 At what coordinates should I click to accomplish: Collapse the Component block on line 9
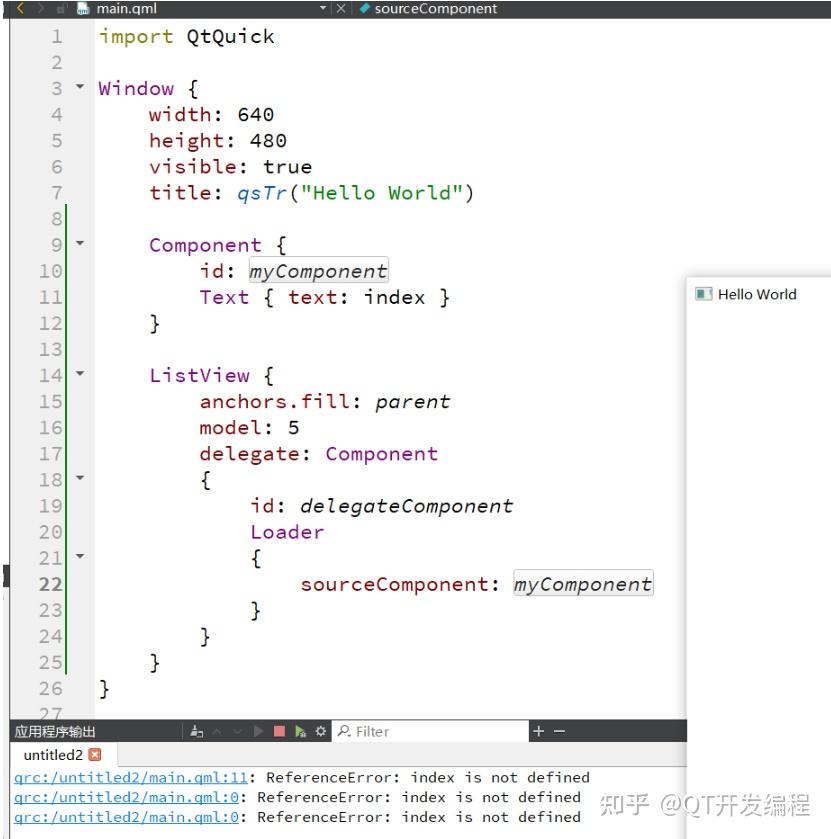pos(80,245)
